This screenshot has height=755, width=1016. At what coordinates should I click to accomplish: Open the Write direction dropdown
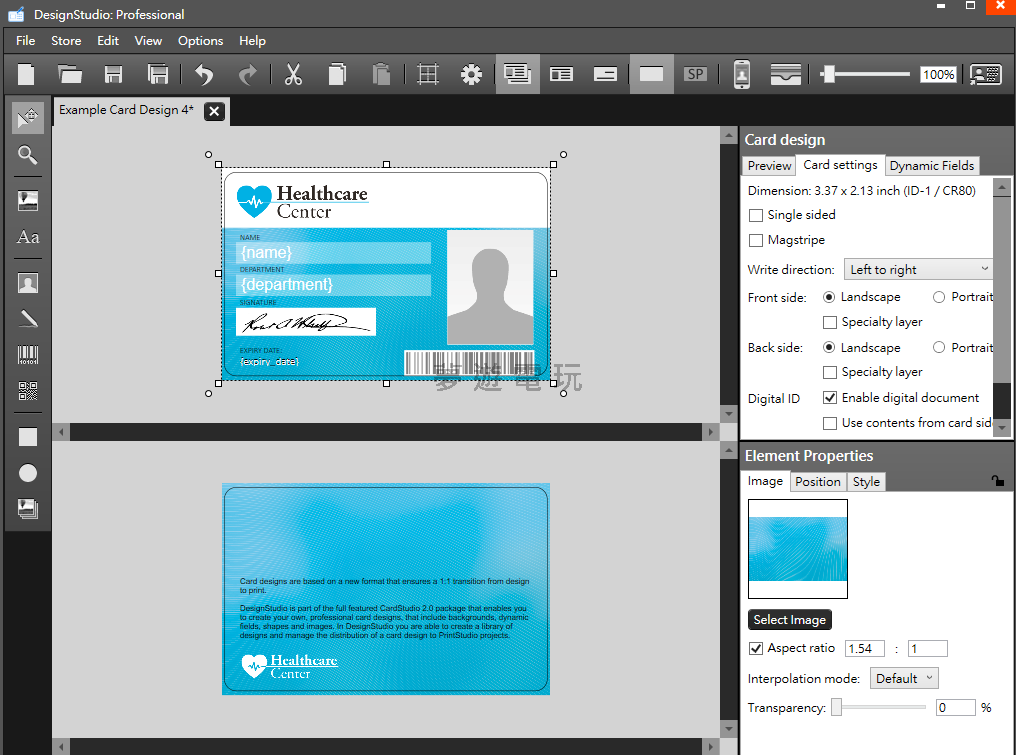(917, 269)
